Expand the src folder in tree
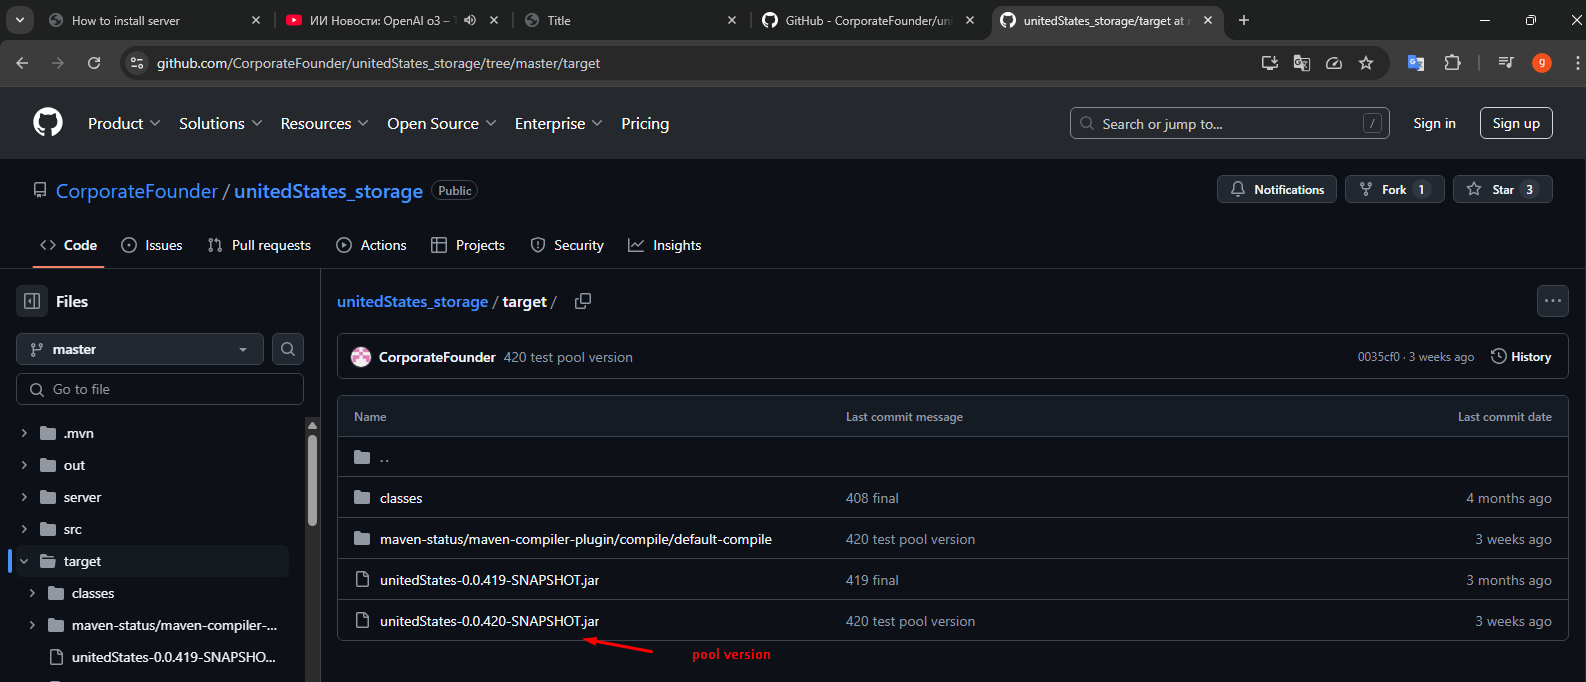Screen dimensions: 1586x682 24,529
